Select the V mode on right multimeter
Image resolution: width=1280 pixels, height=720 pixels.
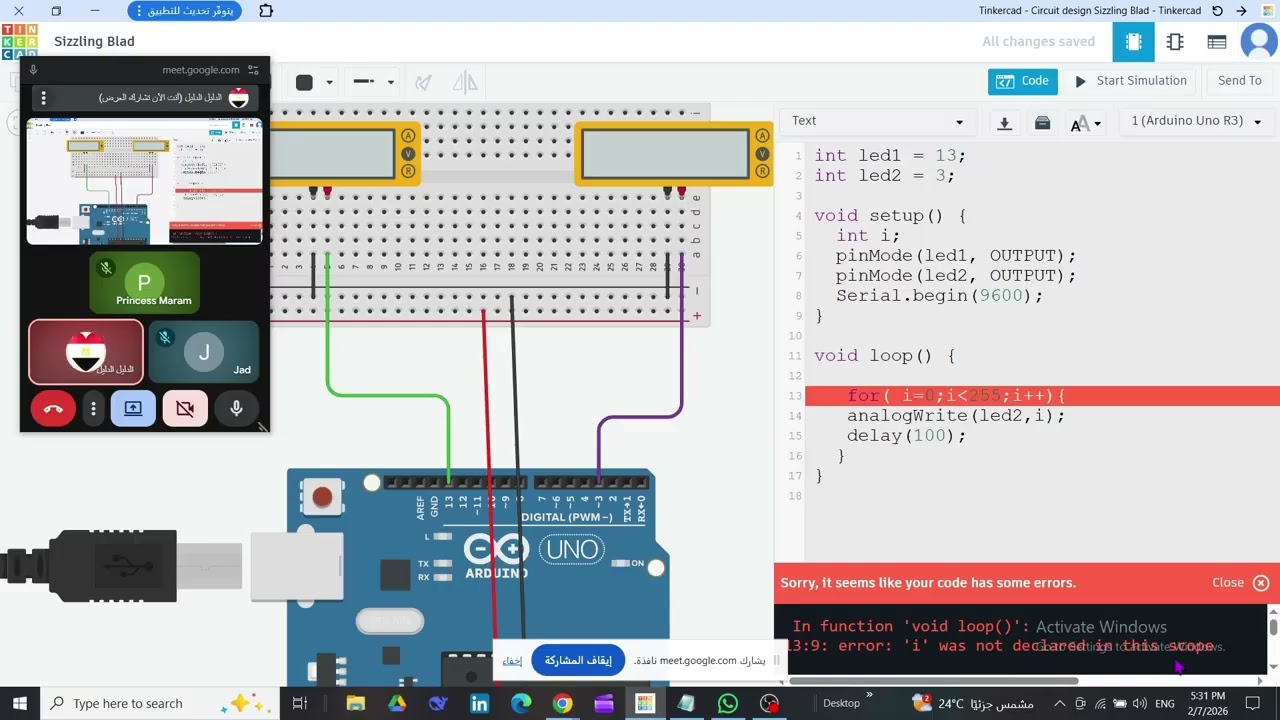pyautogui.click(x=762, y=154)
